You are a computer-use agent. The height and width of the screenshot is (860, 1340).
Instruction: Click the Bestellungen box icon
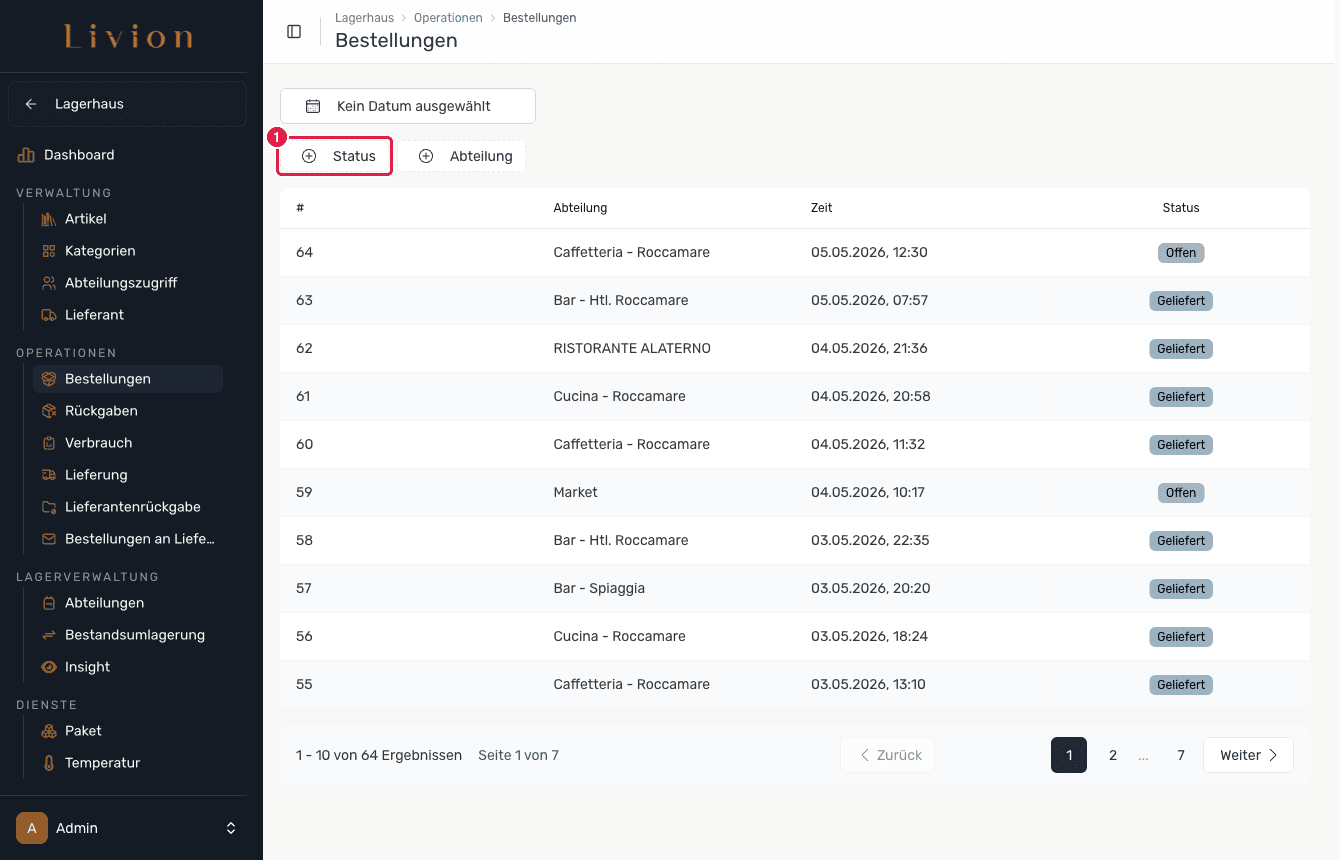49,379
